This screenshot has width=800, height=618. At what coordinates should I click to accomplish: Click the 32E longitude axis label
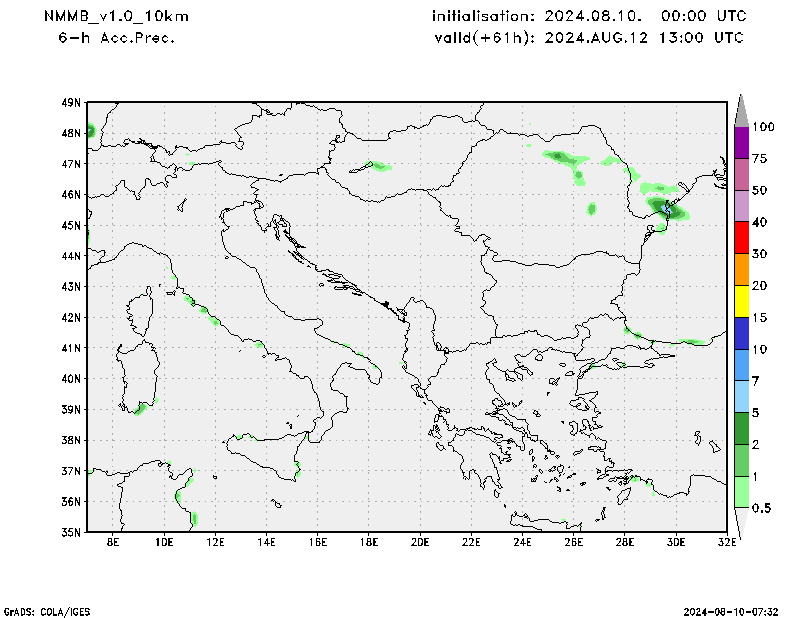(726, 543)
